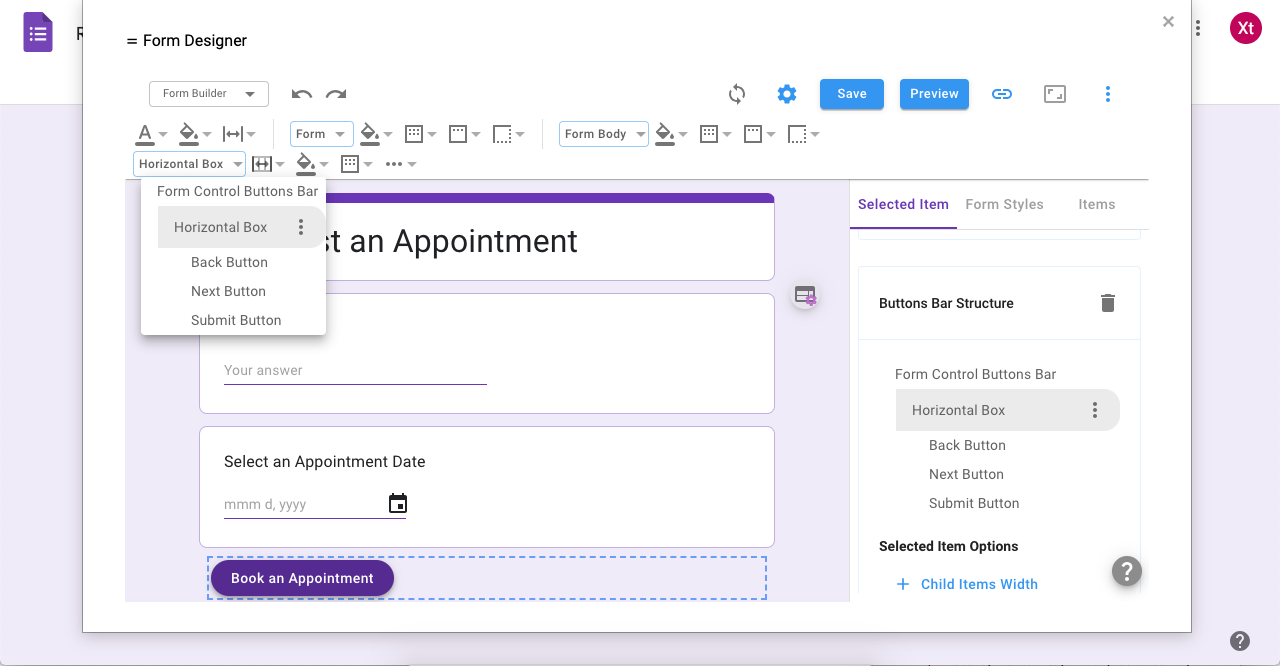Click the Save button
Viewport: 1280px width, 666px height.
point(852,94)
